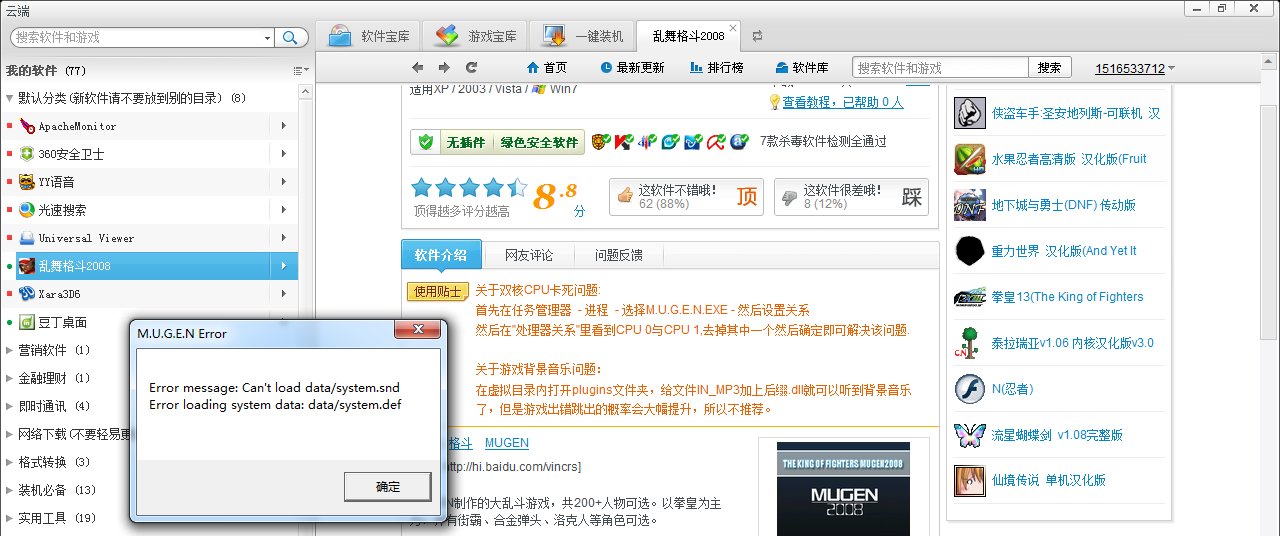Open 查看教程 tutorial link
The width and height of the screenshot is (1280, 536).
pyautogui.click(x=843, y=102)
